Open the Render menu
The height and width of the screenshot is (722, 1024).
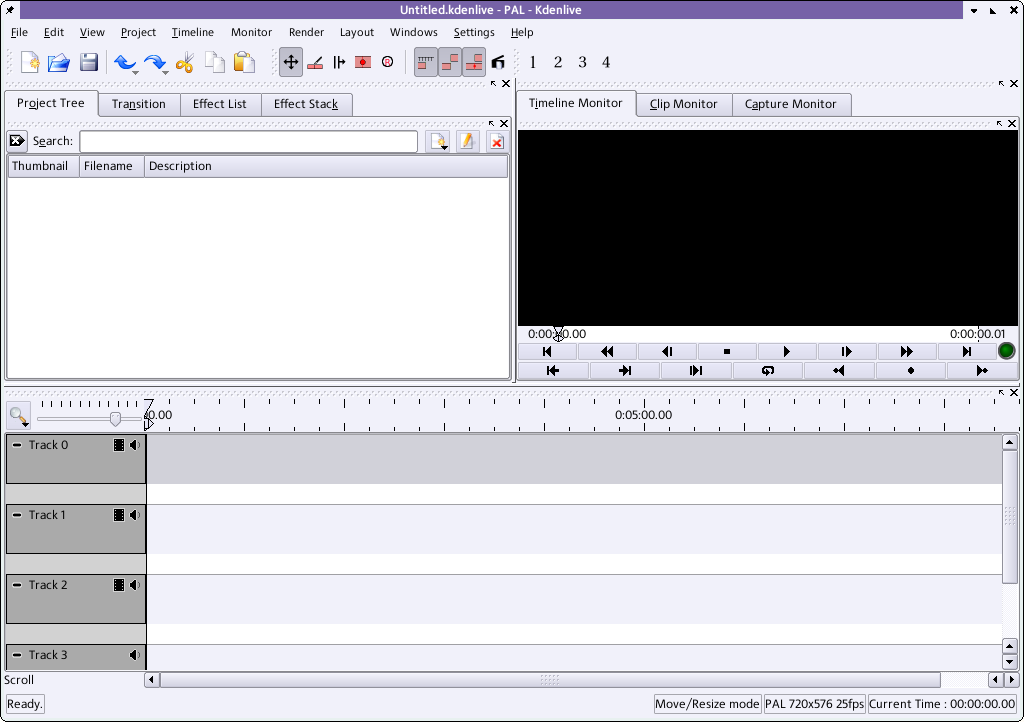[x=306, y=32]
